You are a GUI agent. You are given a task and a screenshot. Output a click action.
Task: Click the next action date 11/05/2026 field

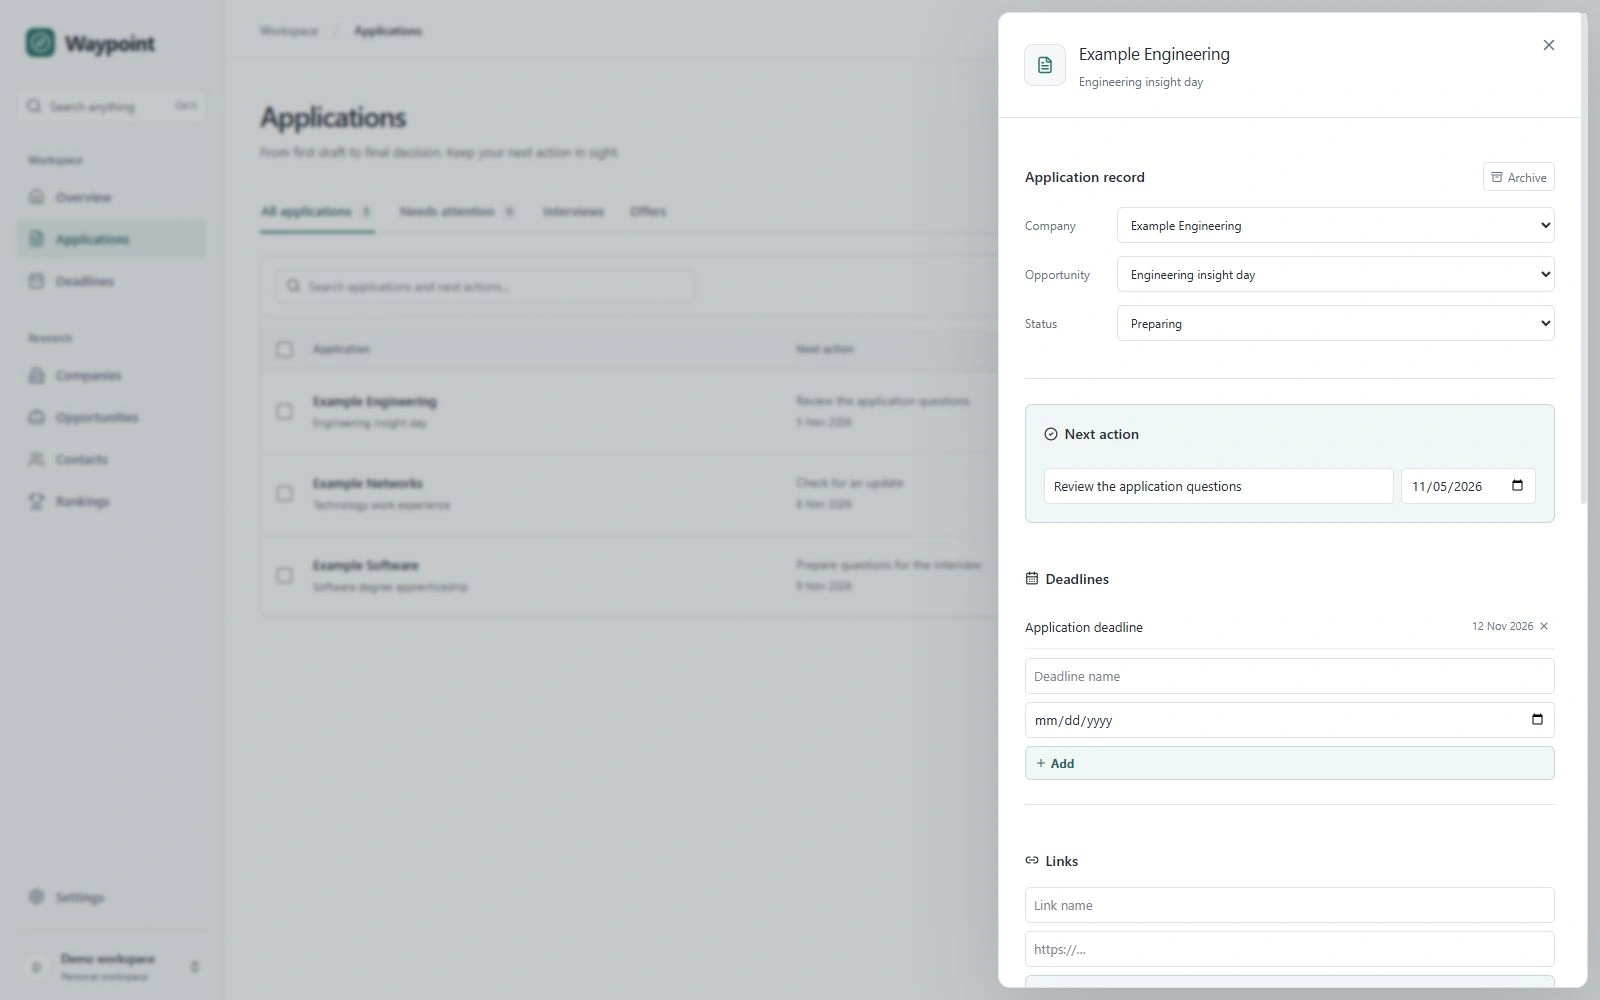click(1468, 486)
